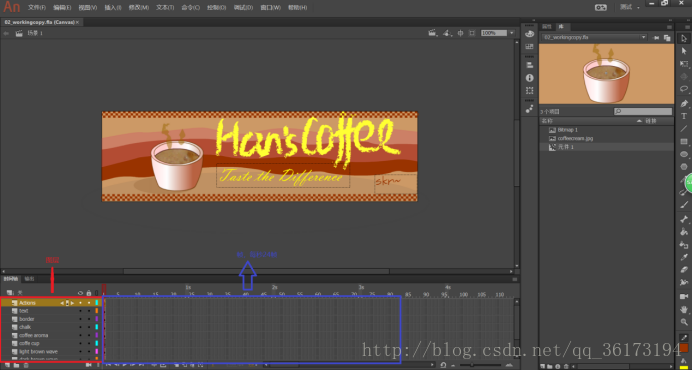Open the Info panel icon
Viewport: 693px width, 370px height.
tap(529, 78)
